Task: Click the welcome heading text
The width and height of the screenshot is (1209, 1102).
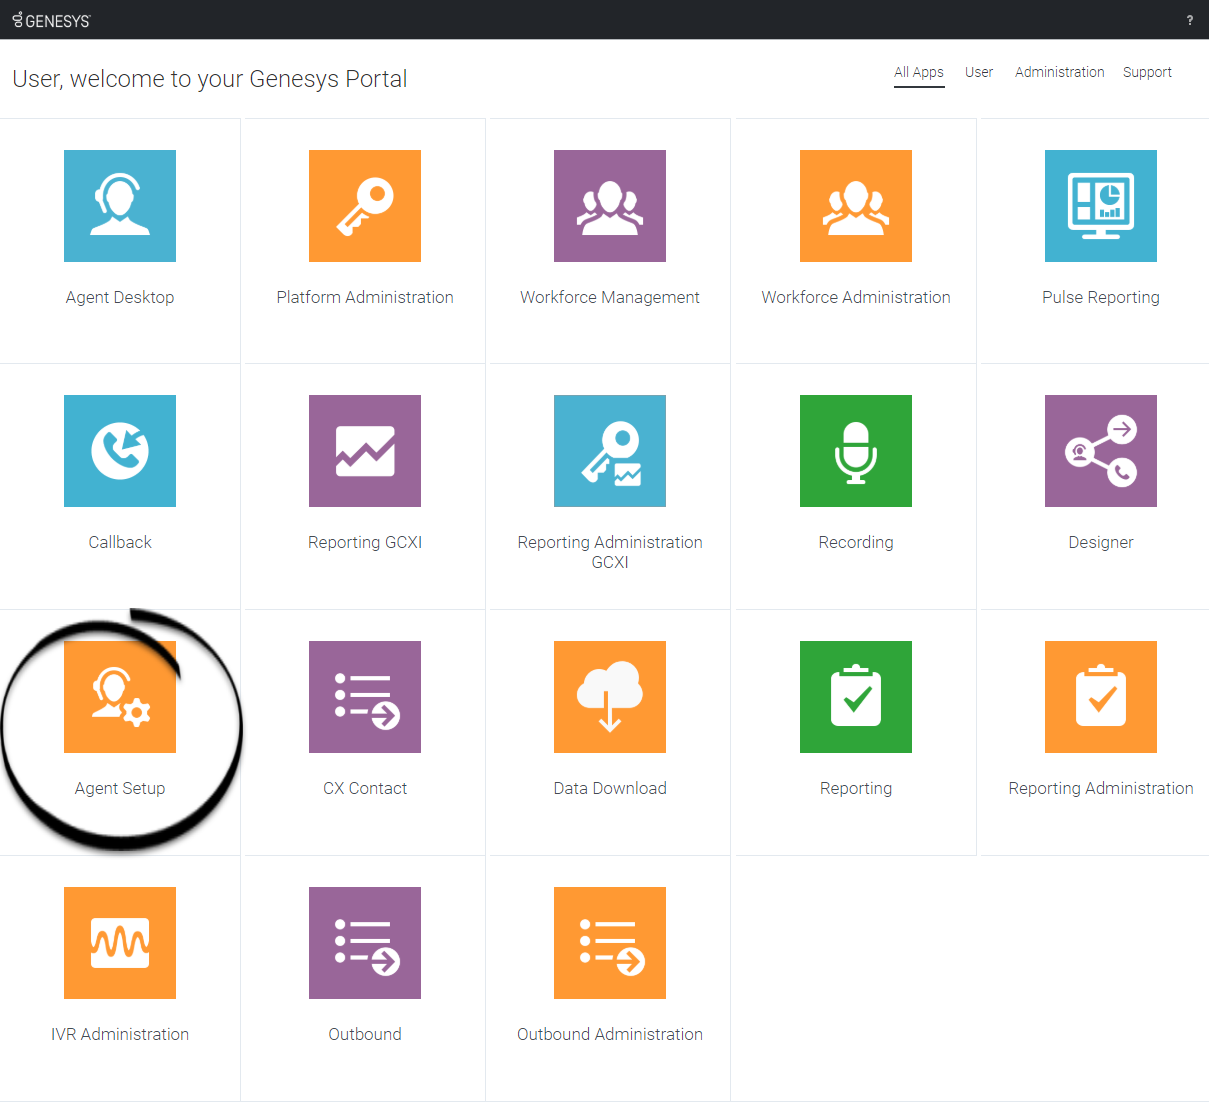Action: [210, 79]
